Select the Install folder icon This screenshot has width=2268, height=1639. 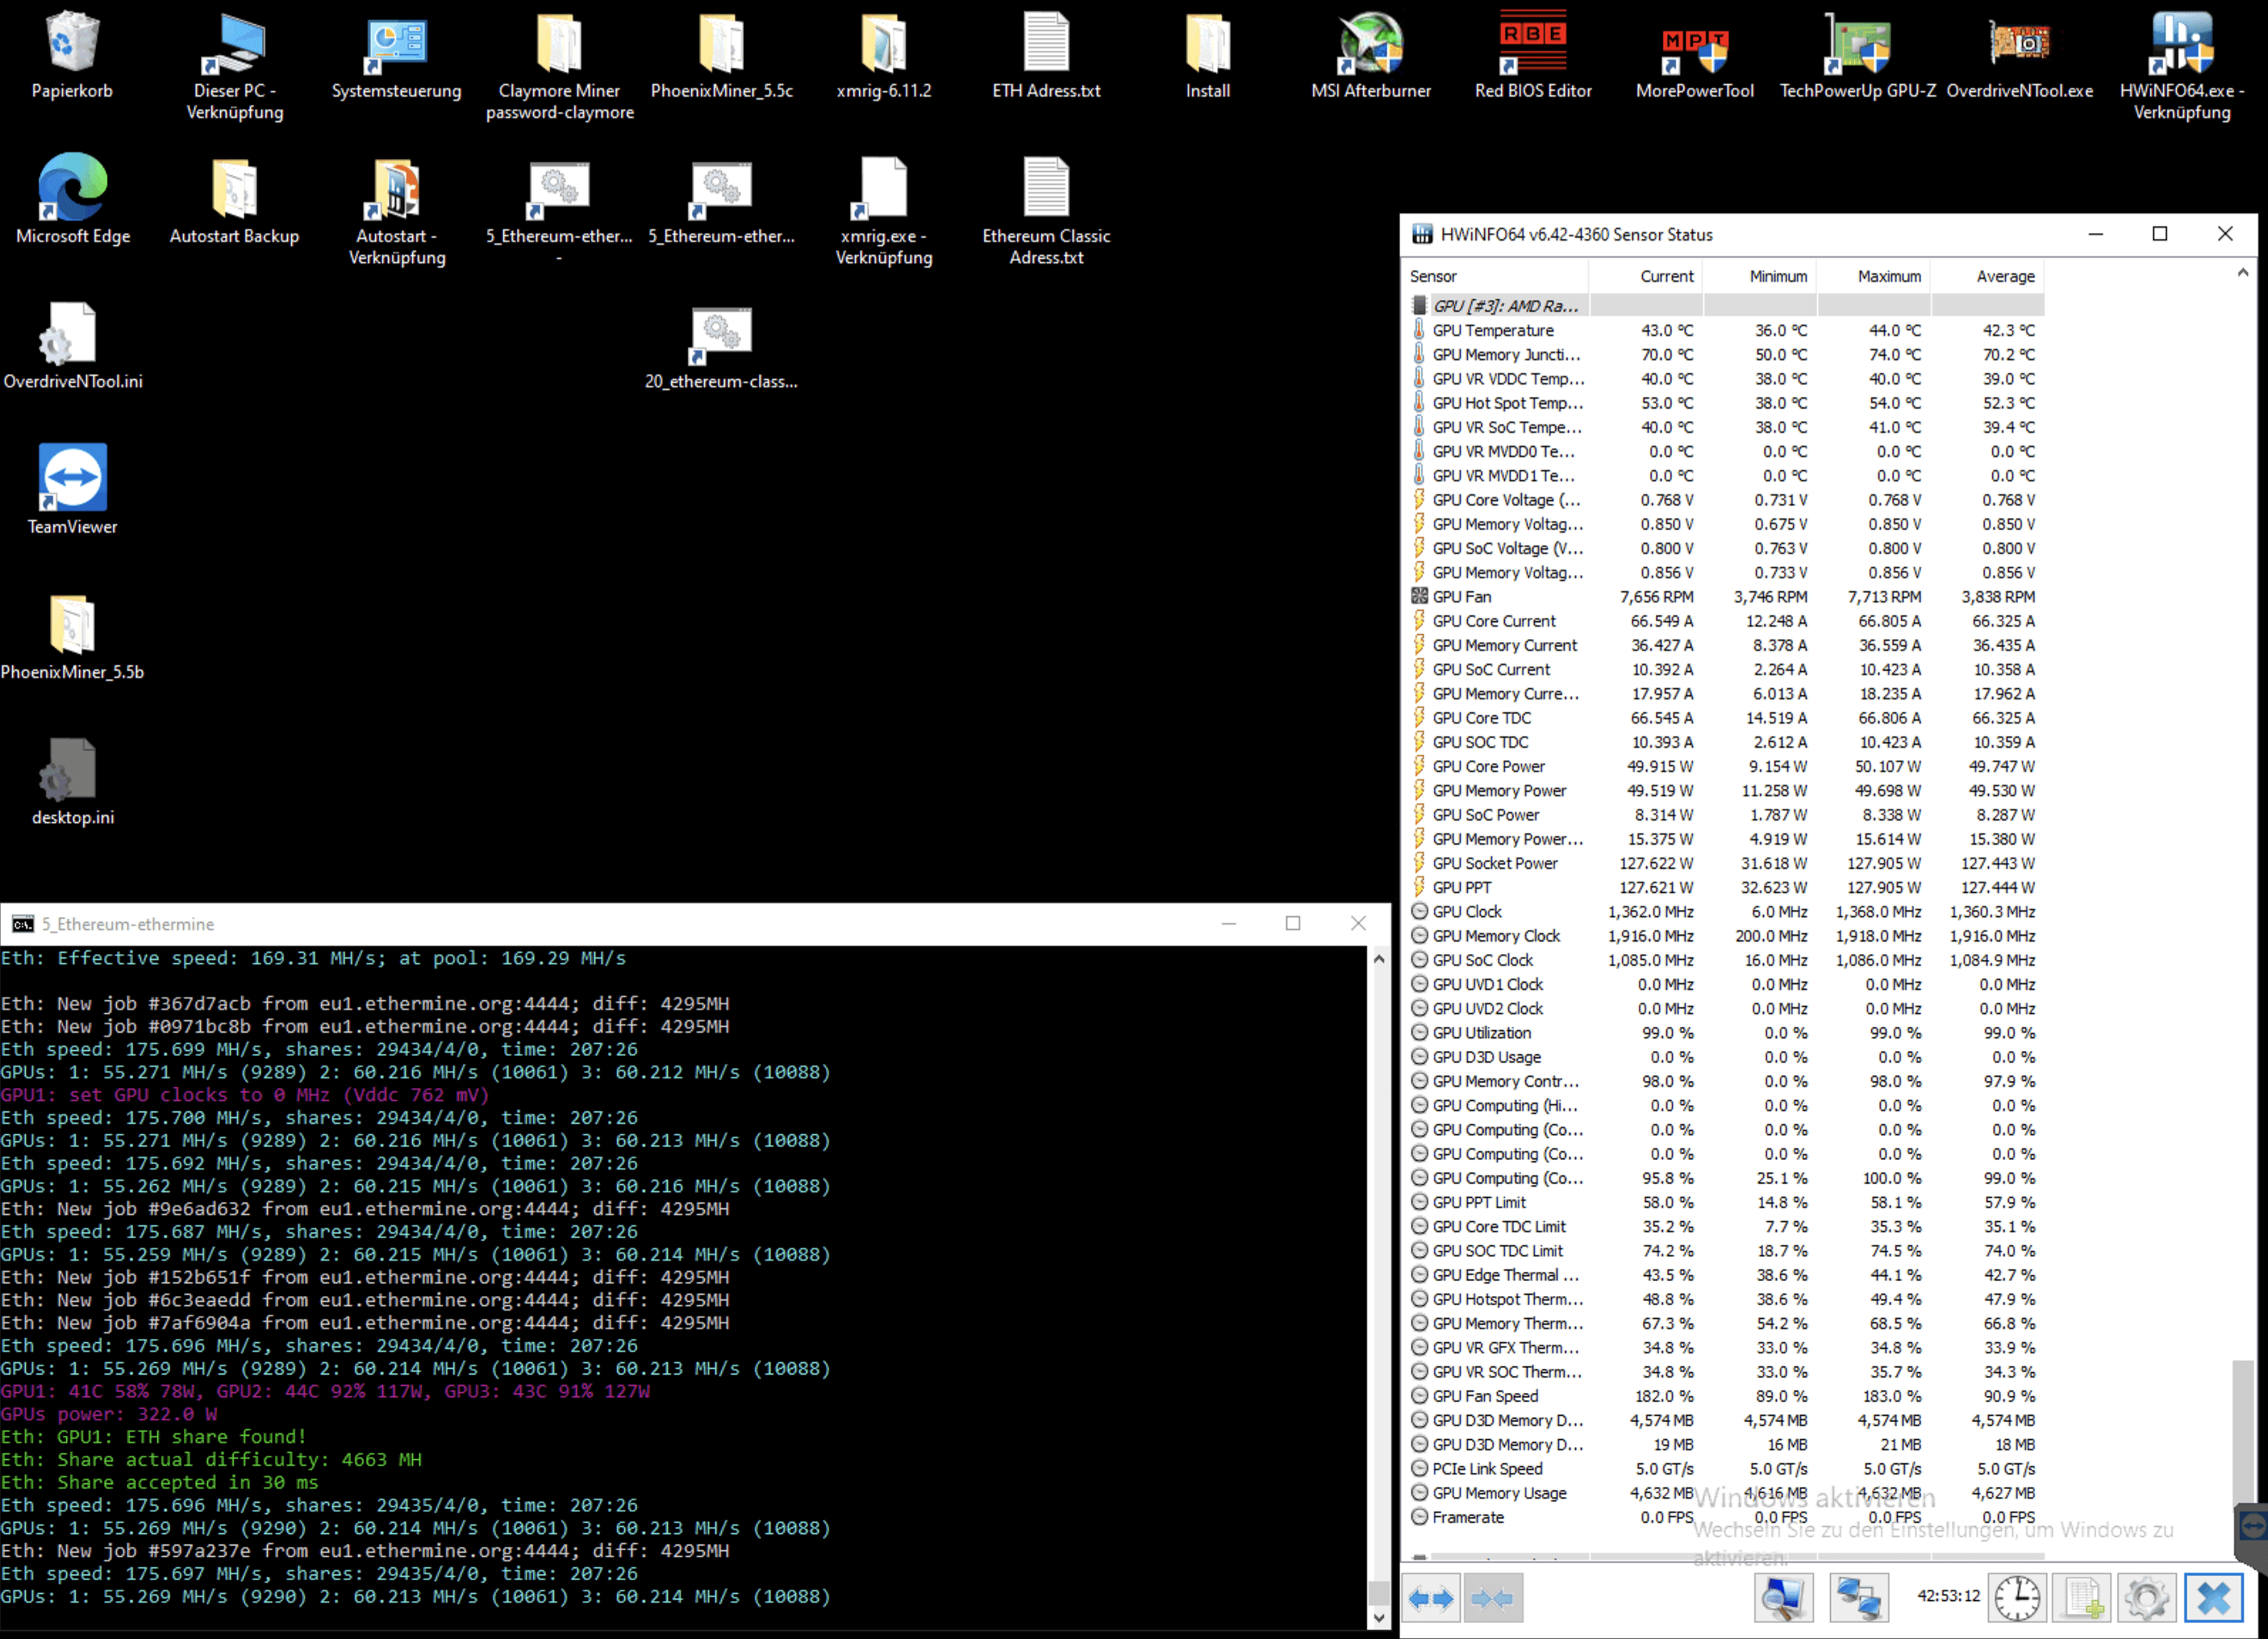(x=1208, y=55)
